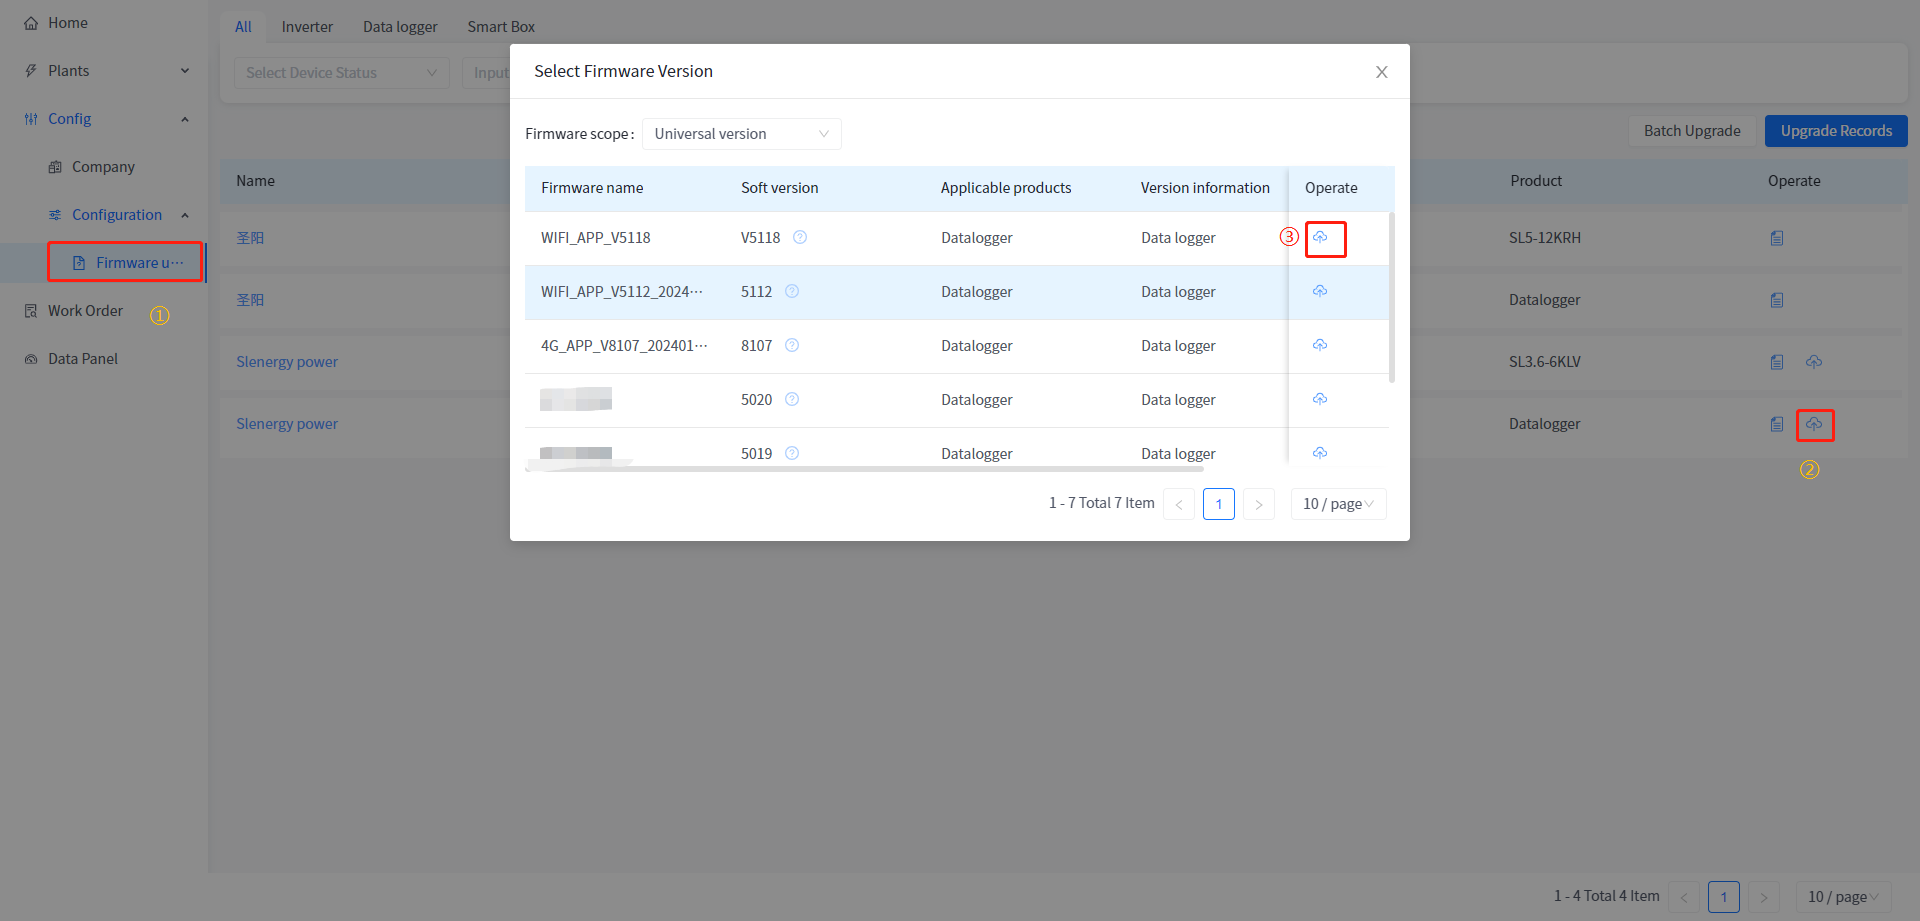This screenshot has height=921, width=1920.
Task: Switch to the Inverter tab
Action: click(307, 27)
